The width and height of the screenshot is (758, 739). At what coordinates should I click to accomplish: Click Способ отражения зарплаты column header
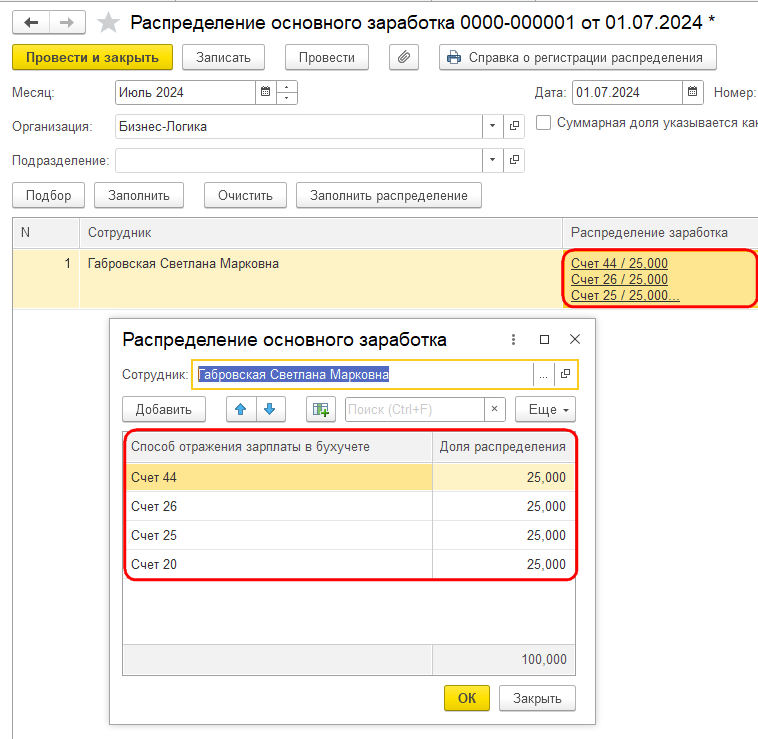tap(279, 447)
